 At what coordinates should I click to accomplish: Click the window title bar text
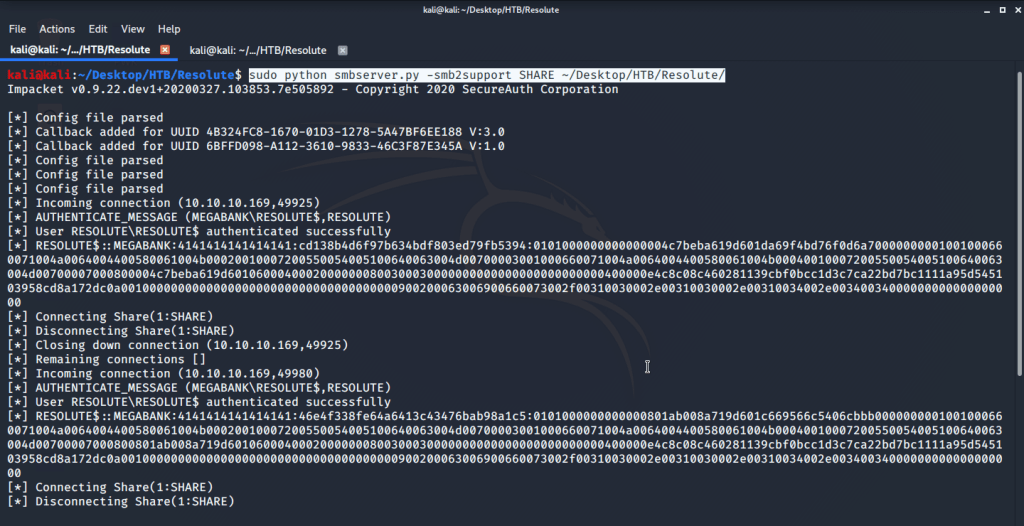[x=511, y=10]
